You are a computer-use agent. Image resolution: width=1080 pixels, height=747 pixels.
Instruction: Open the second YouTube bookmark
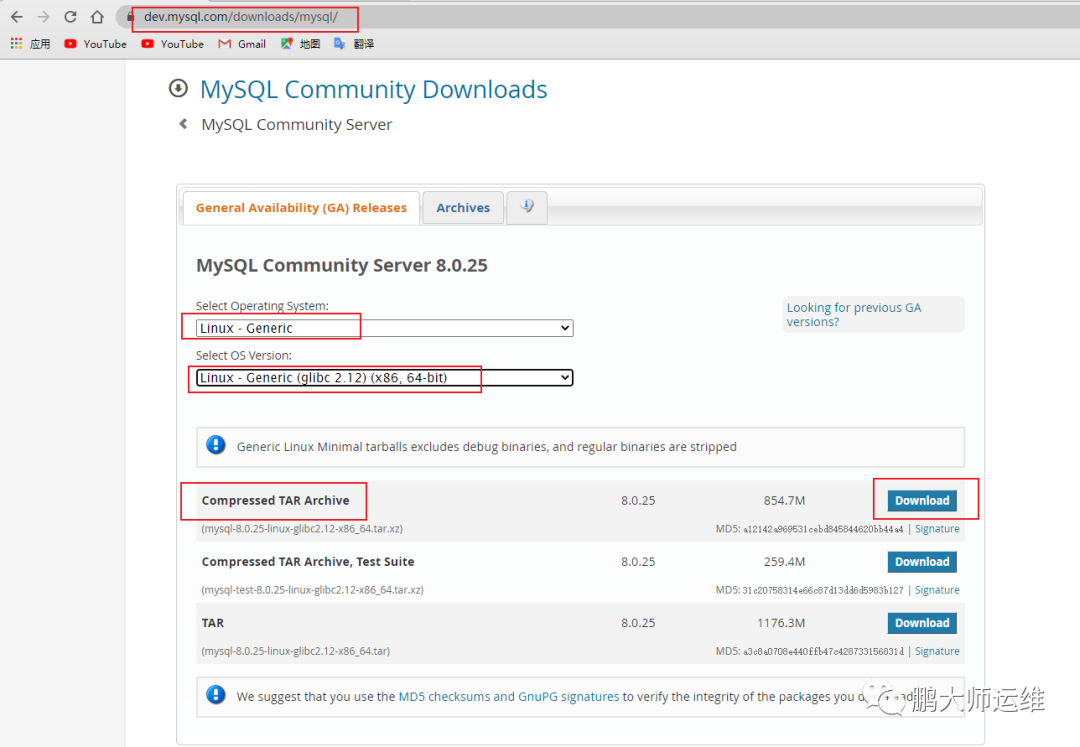[x=173, y=43]
